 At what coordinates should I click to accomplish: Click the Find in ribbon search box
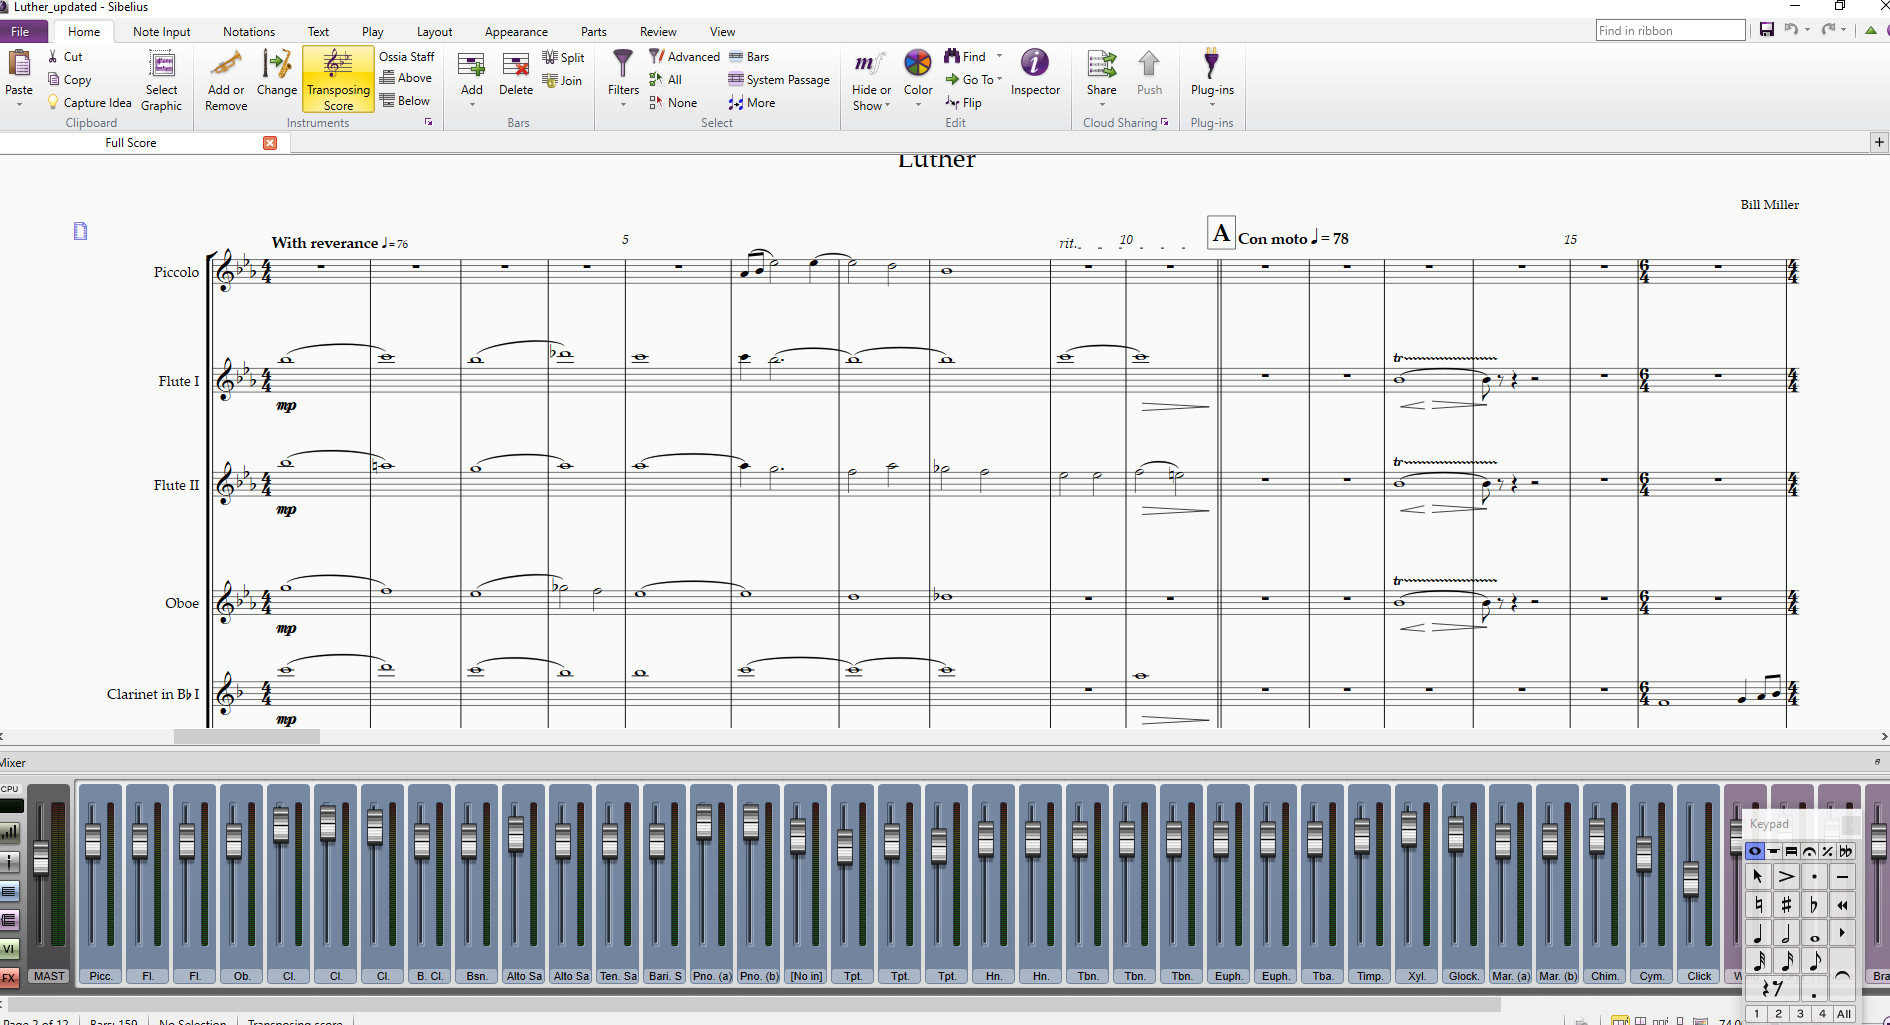(1670, 31)
